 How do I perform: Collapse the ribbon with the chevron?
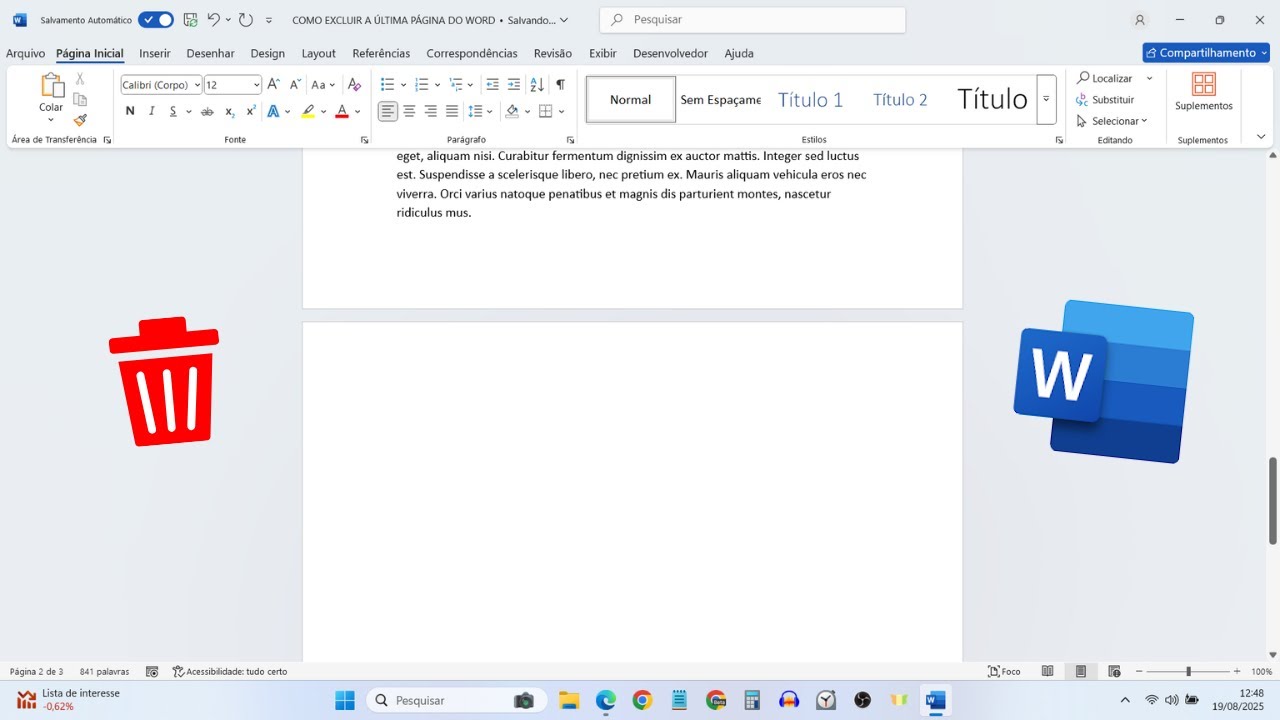pos(1261,136)
